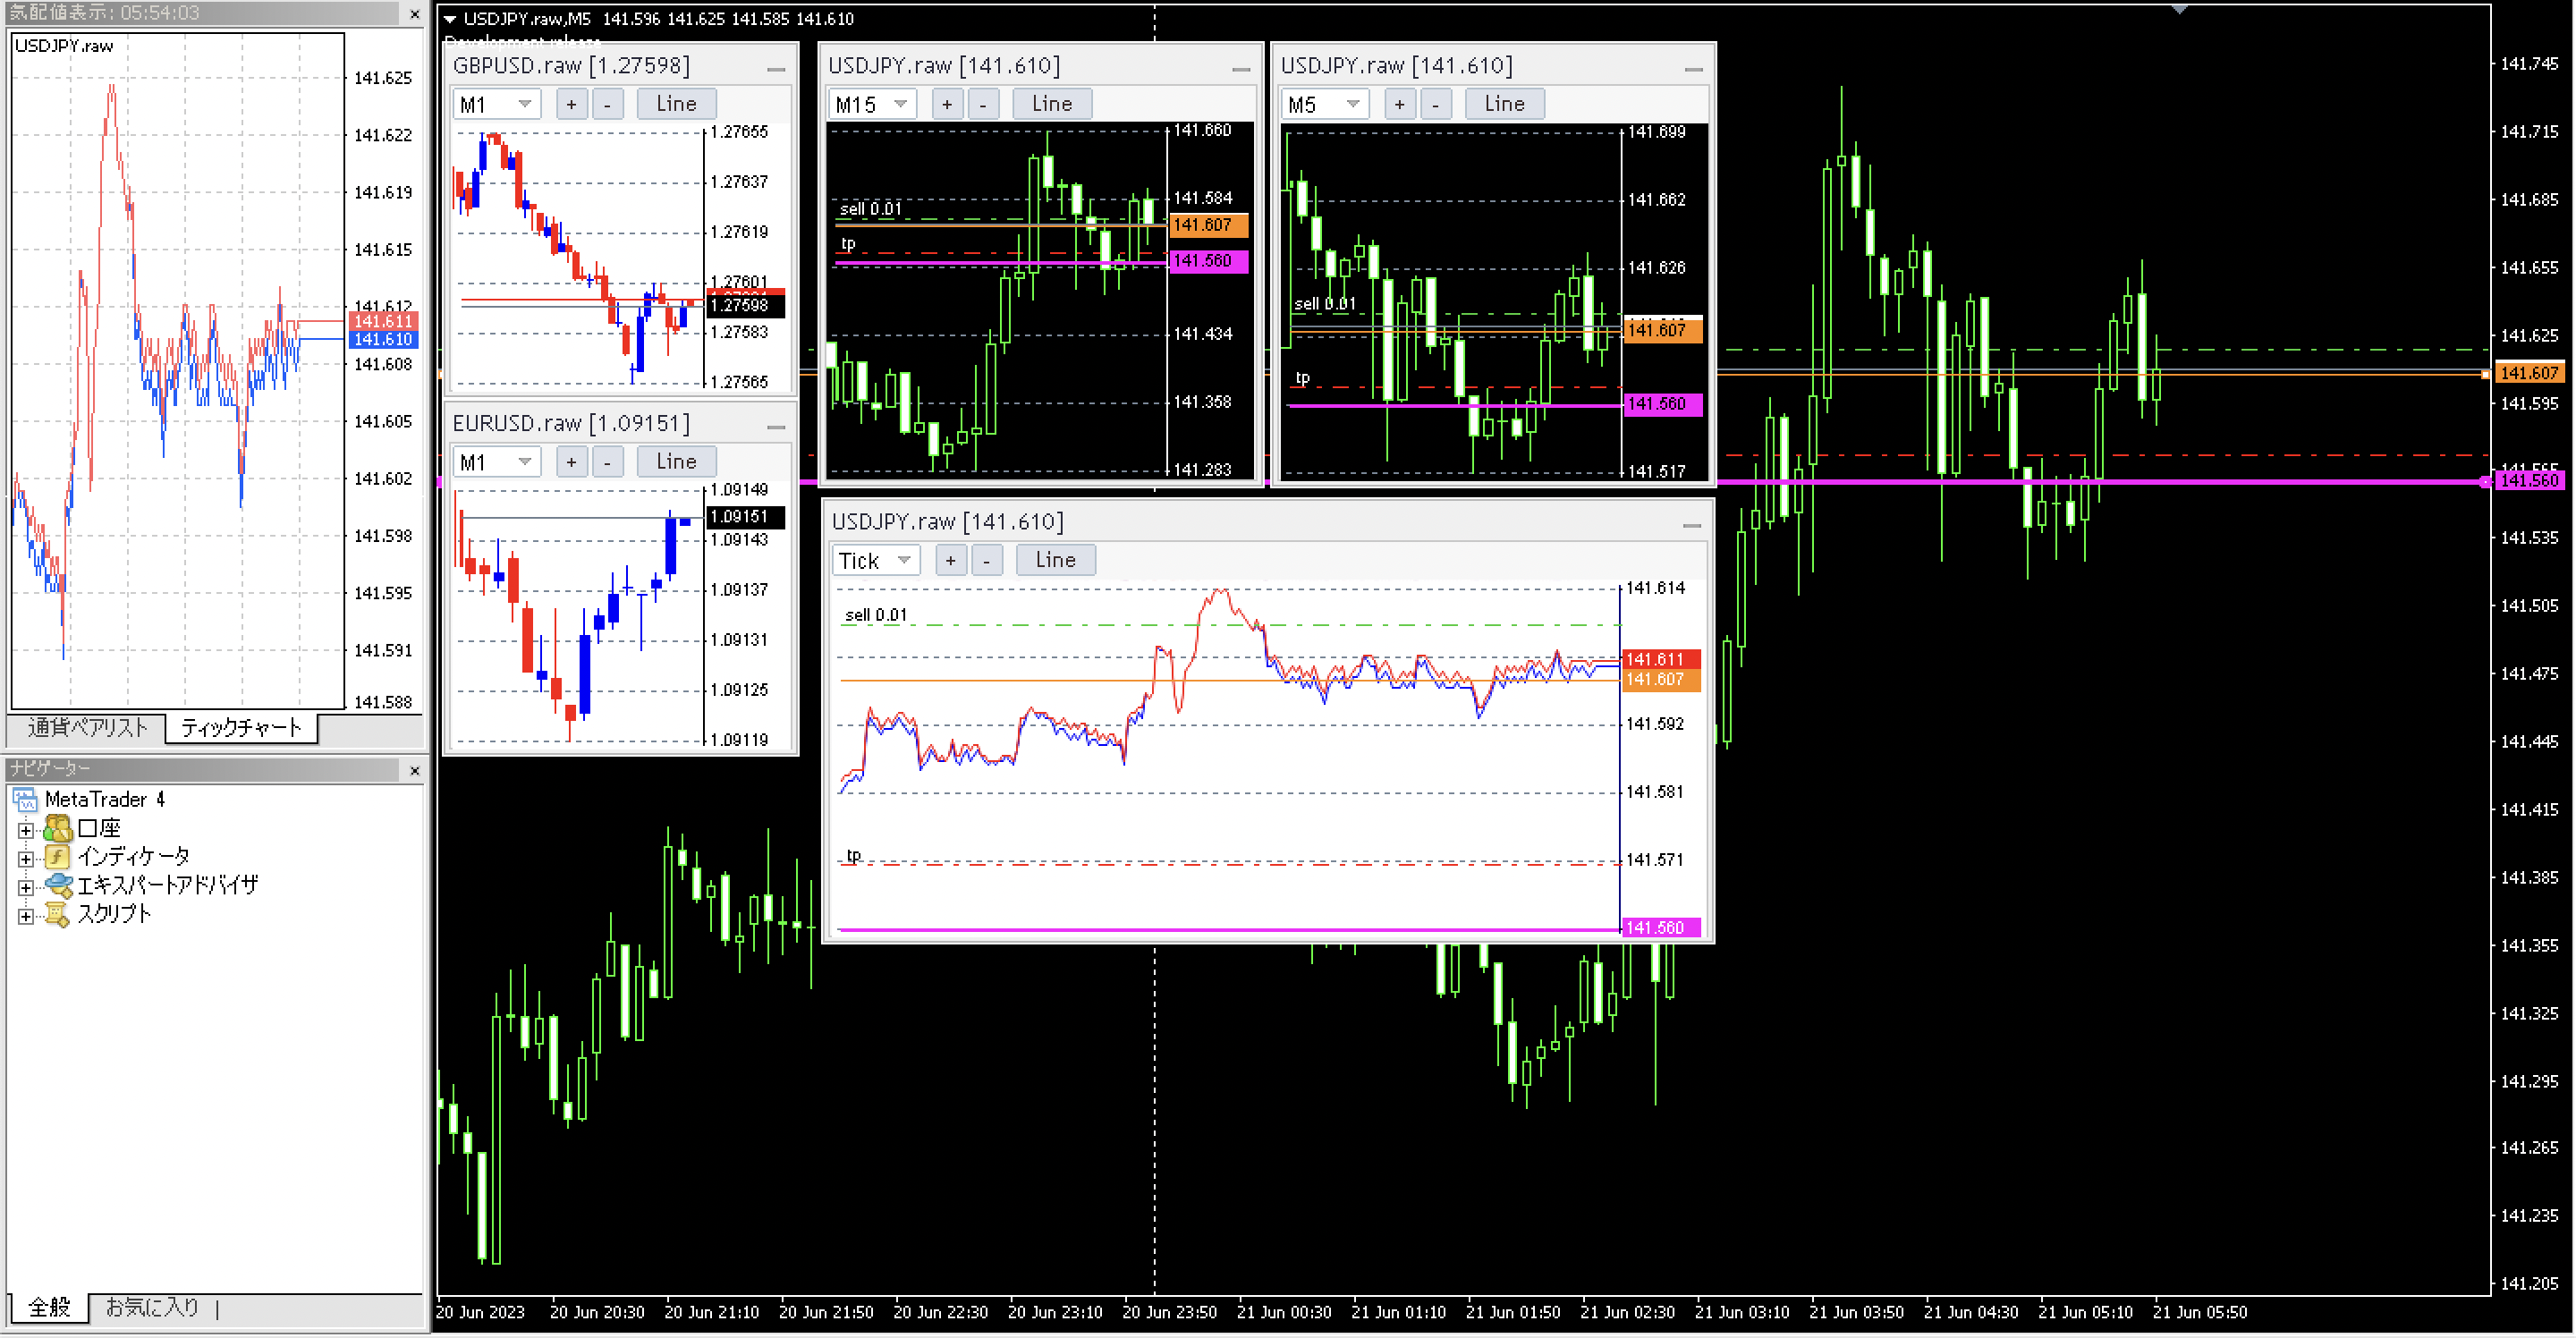Close the Navigator panel
This screenshot has height=1338, width=2576.
coord(415,770)
